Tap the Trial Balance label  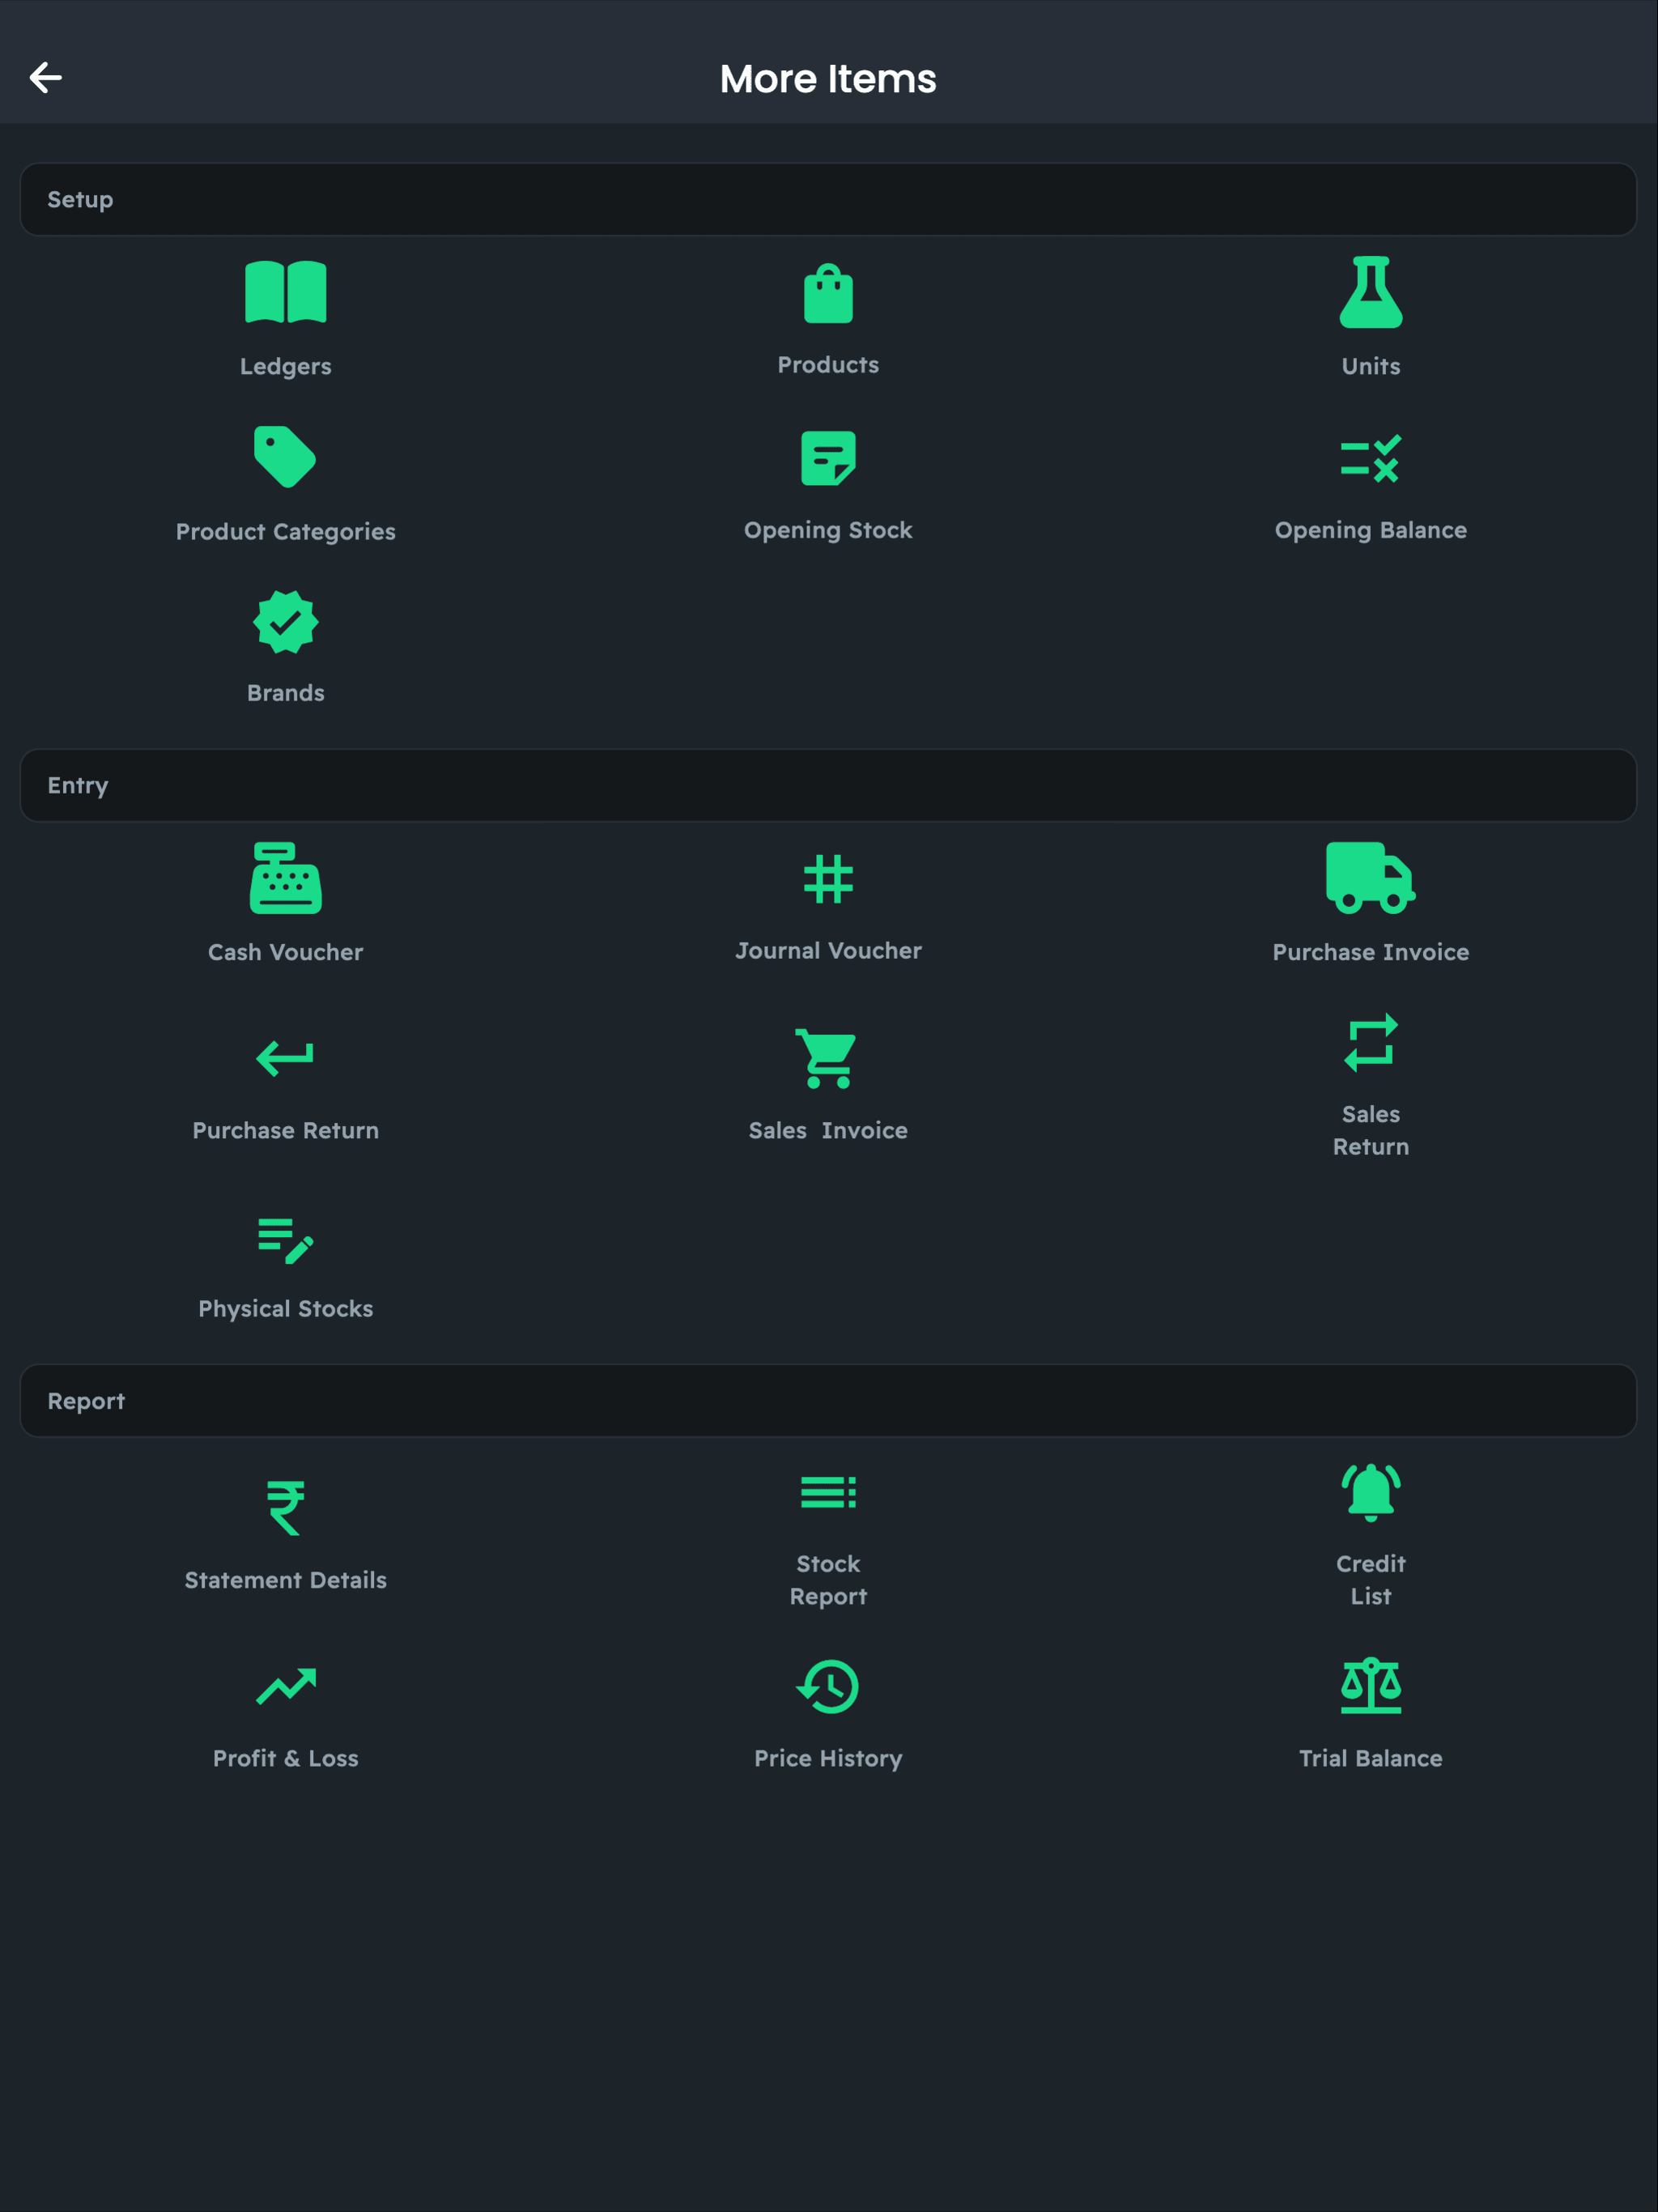(1371, 1758)
